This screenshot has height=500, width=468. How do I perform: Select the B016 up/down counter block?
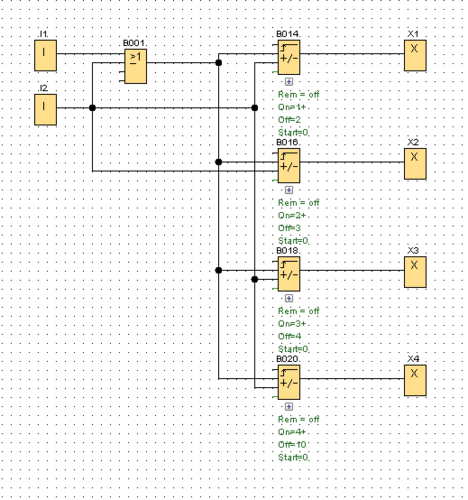(289, 166)
